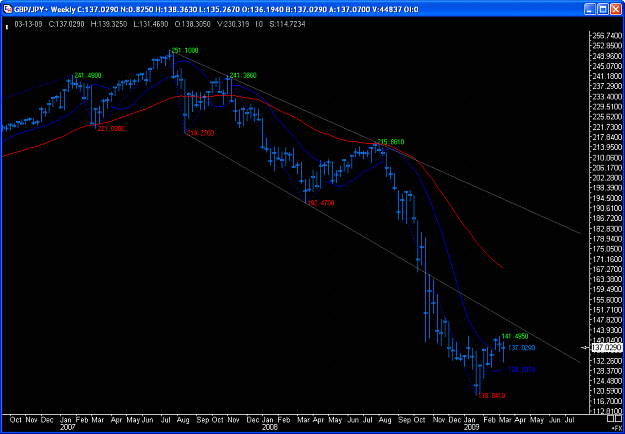Select the 118.8410 bottom price label
625x434 pixels.
pos(492,396)
